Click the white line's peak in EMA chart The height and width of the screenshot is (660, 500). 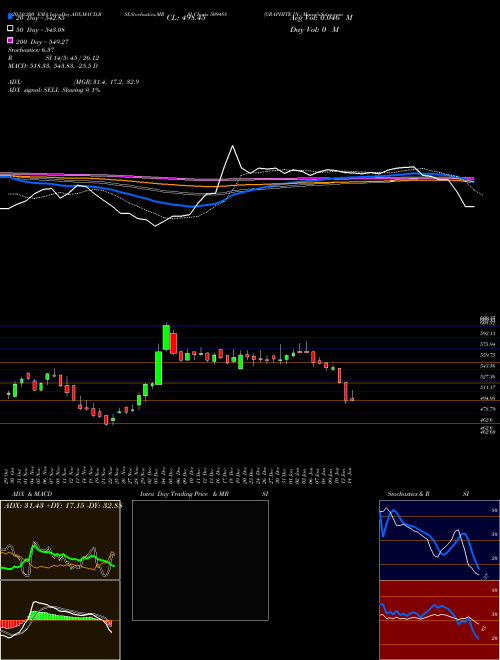[232, 146]
